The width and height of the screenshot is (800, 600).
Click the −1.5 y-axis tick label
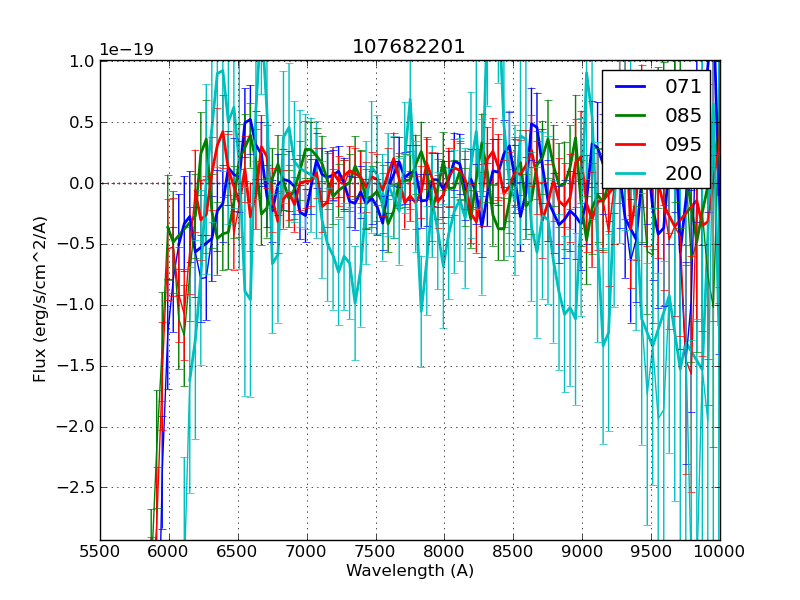75,366
